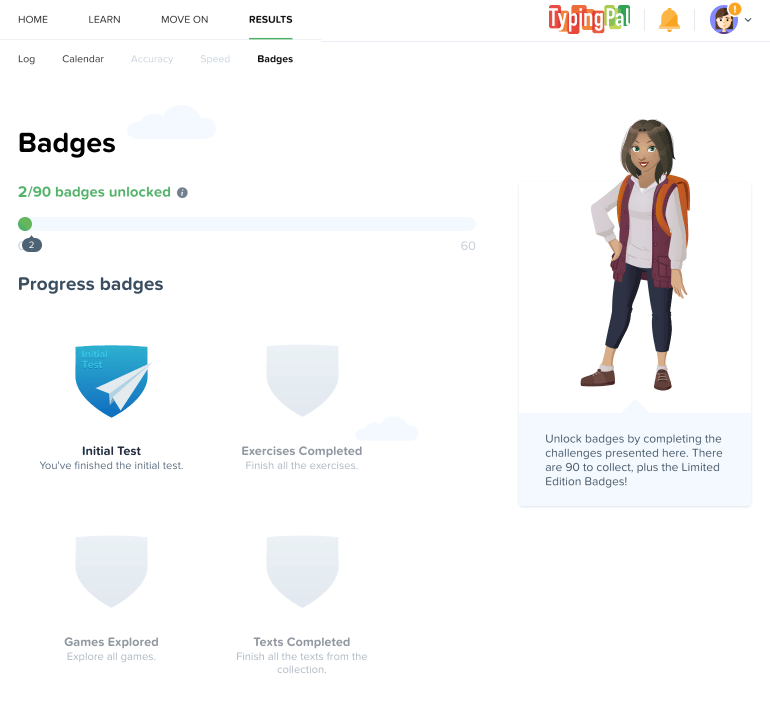Image resolution: width=770 pixels, height=702 pixels.
Task: Open the notifications bell icon
Action: point(669,20)
